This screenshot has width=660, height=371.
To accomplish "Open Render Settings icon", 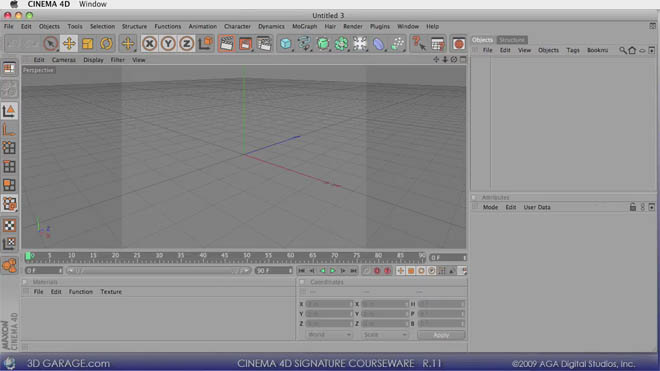I will (264, 43).
